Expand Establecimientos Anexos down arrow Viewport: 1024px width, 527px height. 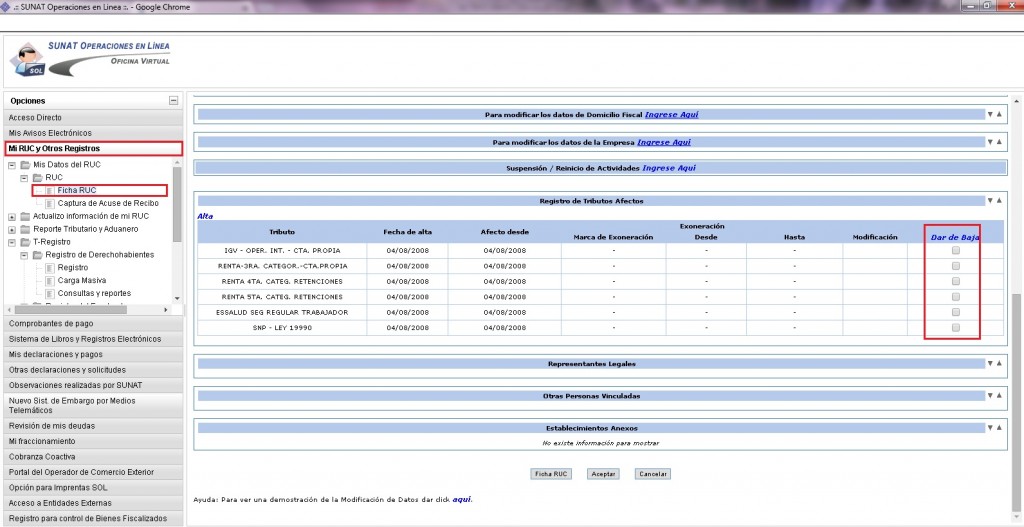coord(990,428)
